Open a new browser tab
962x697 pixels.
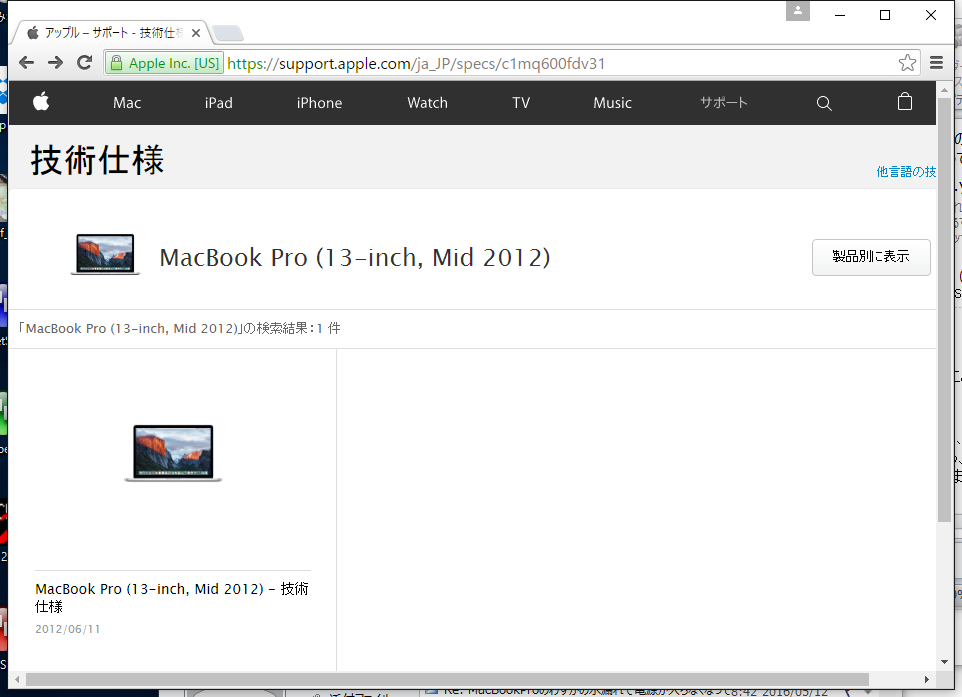pos(227,34)
